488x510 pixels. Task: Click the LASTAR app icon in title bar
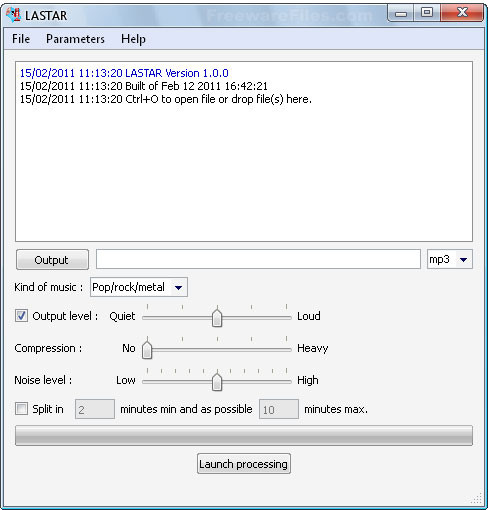click(x=14, y=15)
